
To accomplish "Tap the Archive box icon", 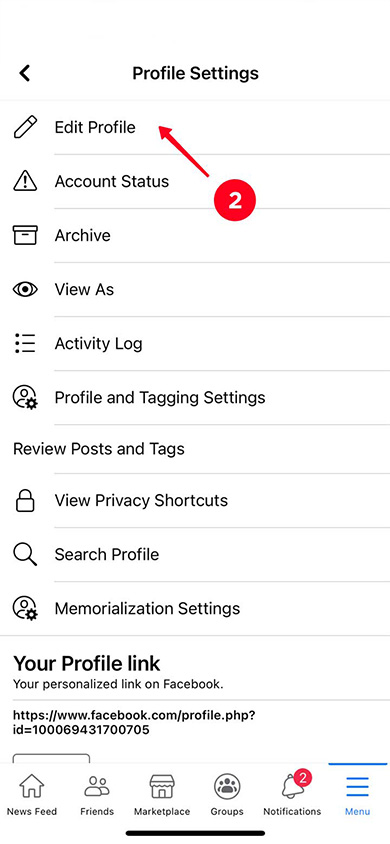I will 25,235.
